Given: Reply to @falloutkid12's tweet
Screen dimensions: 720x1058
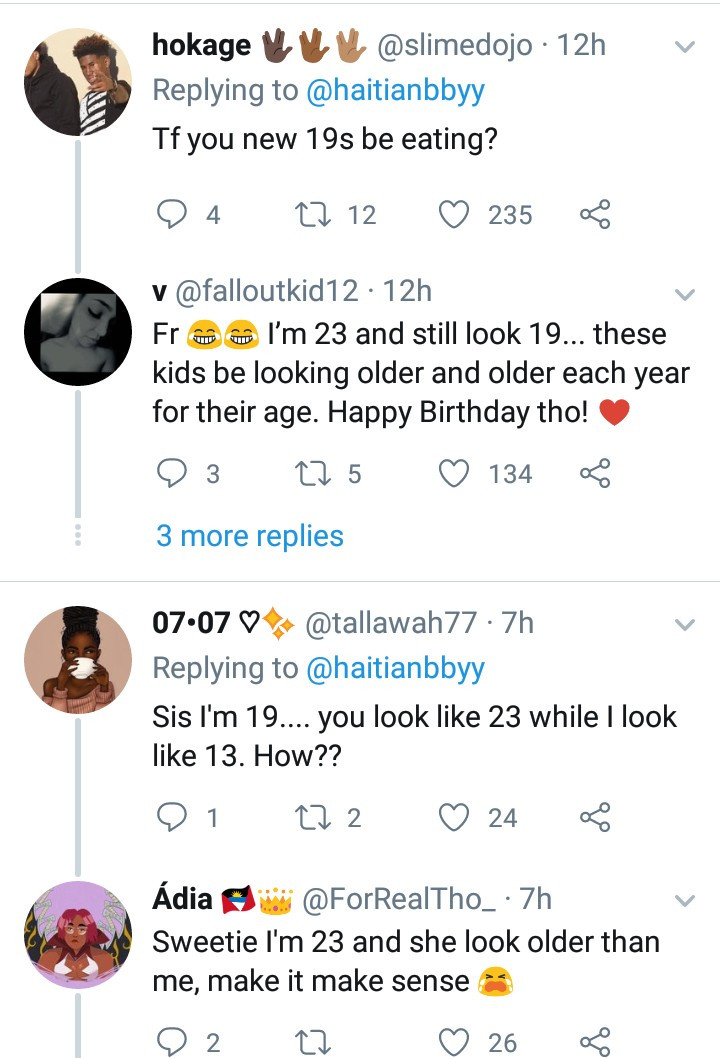Looking at the screenshot, I should coord(175,473).
